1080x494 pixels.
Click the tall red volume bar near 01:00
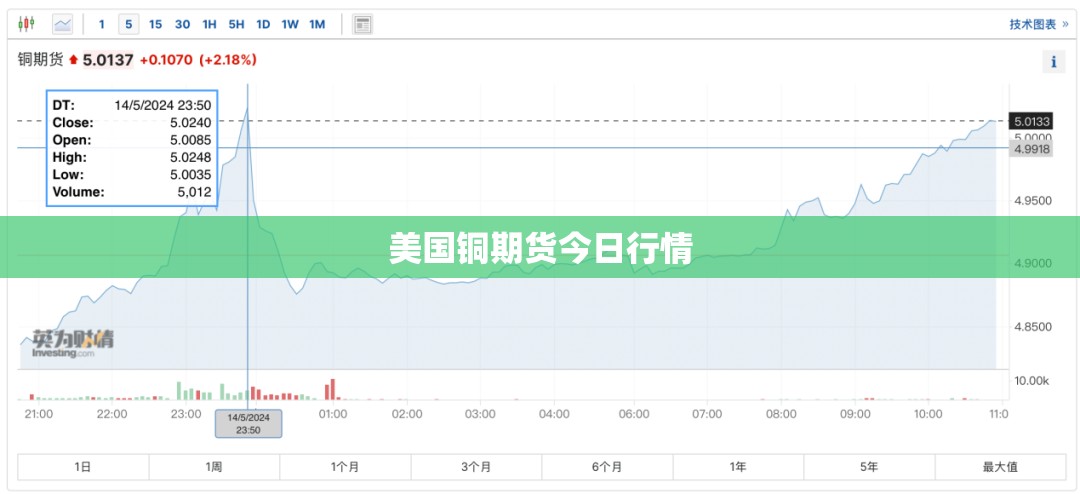(x=333, y=389)
